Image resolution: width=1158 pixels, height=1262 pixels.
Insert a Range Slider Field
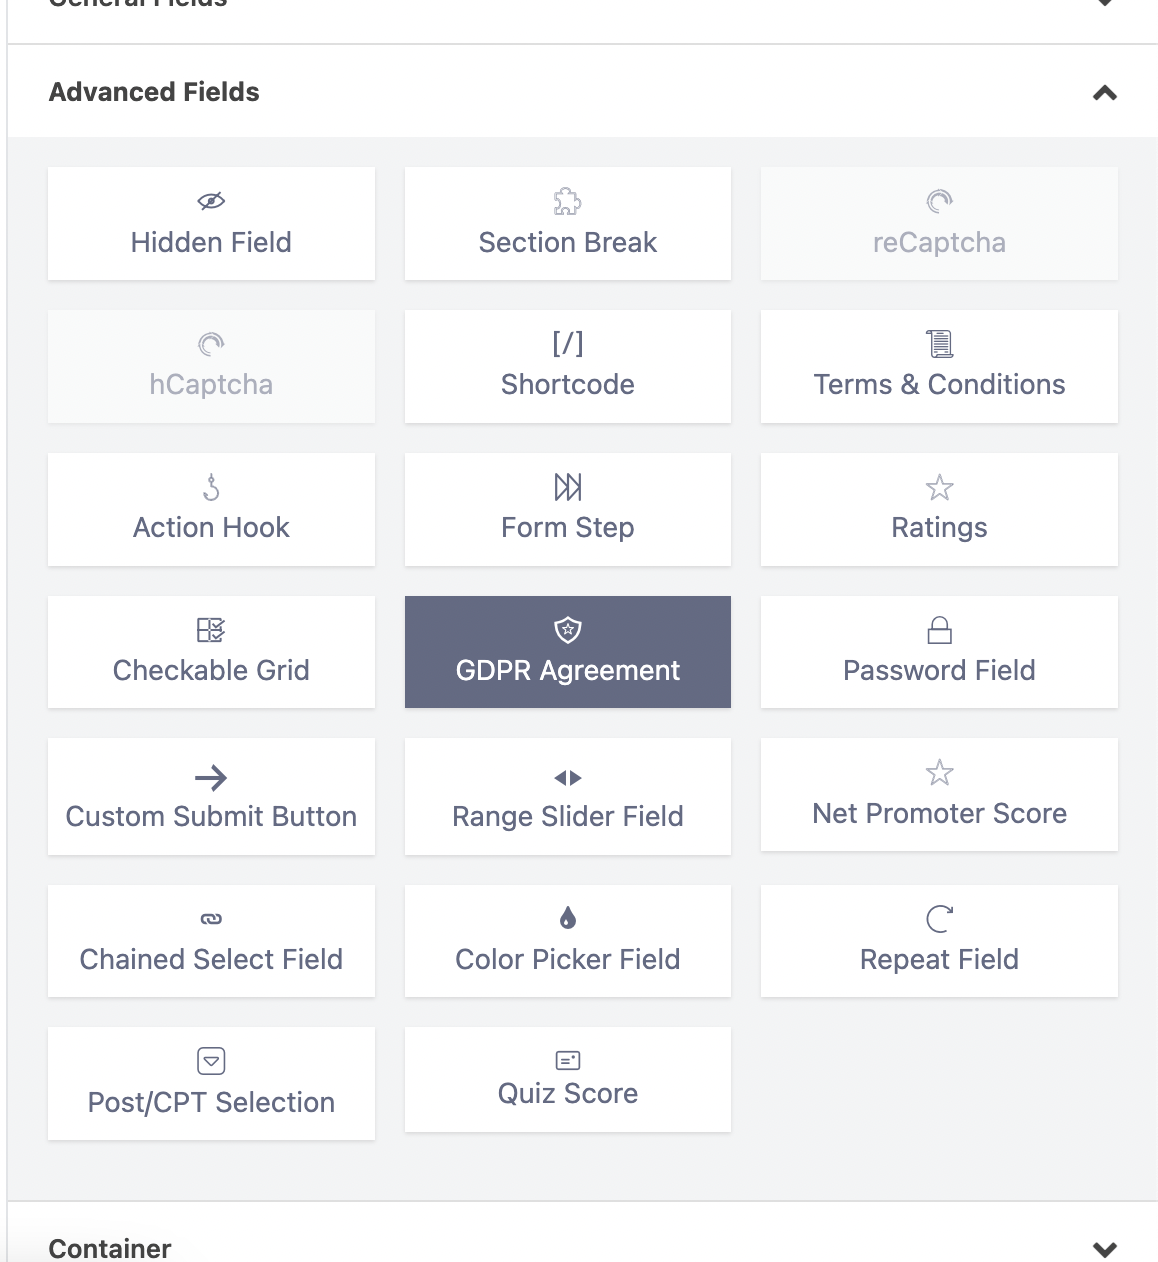tap(567, 797)
